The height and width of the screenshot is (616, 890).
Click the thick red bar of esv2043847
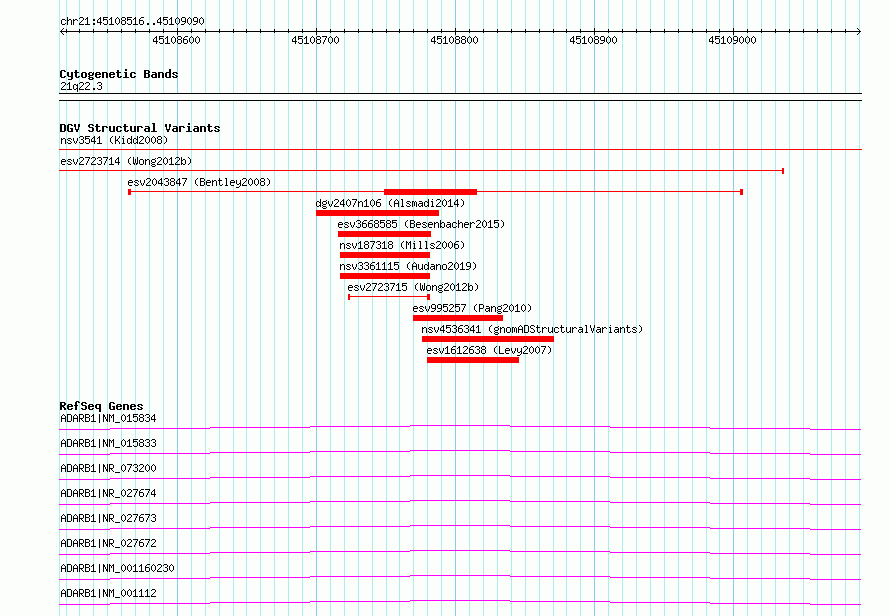pyautogui.click(x=430, y=192)
